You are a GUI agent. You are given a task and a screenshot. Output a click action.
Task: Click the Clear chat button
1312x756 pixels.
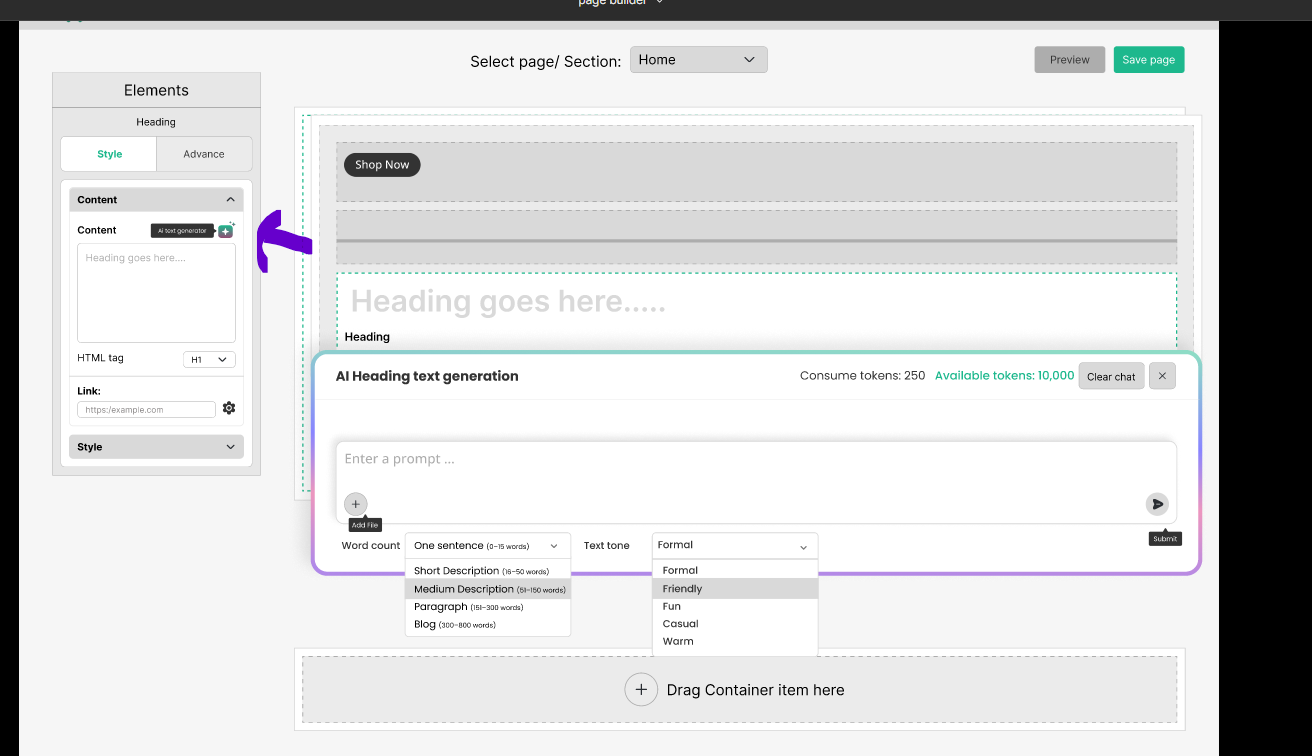click(1111, 376)
